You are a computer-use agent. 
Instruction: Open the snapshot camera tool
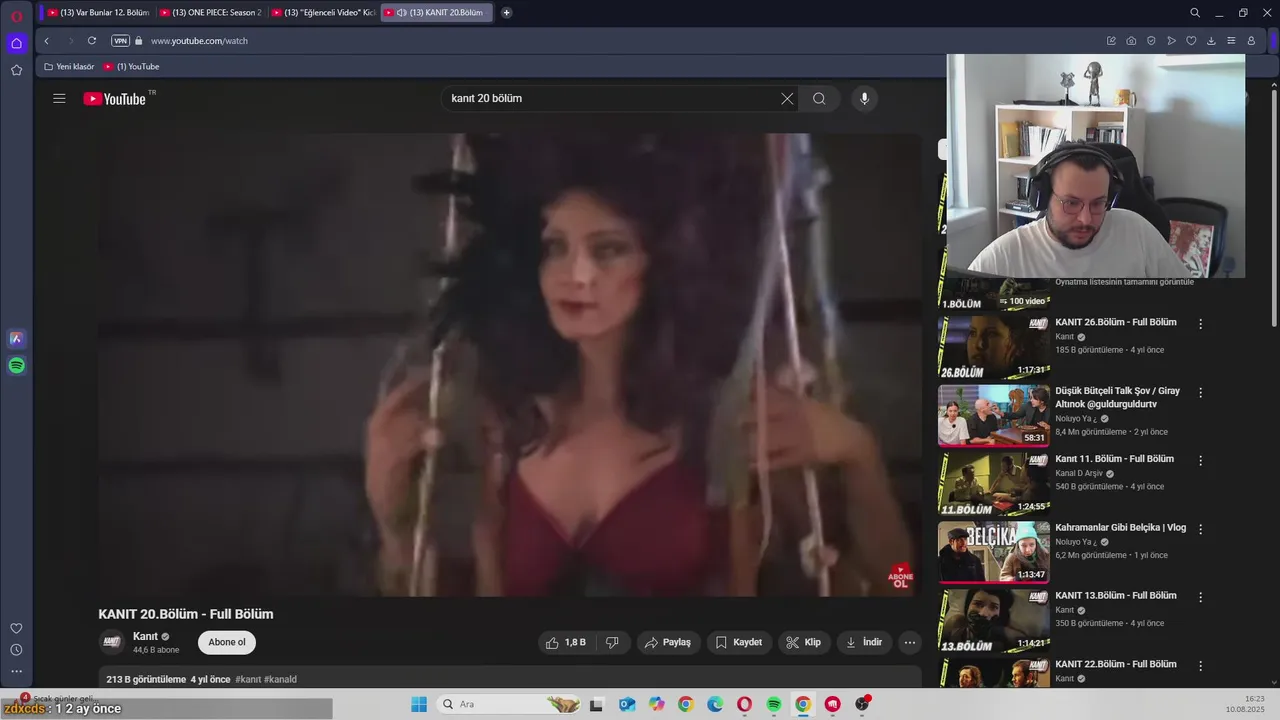pos(1131,41)
